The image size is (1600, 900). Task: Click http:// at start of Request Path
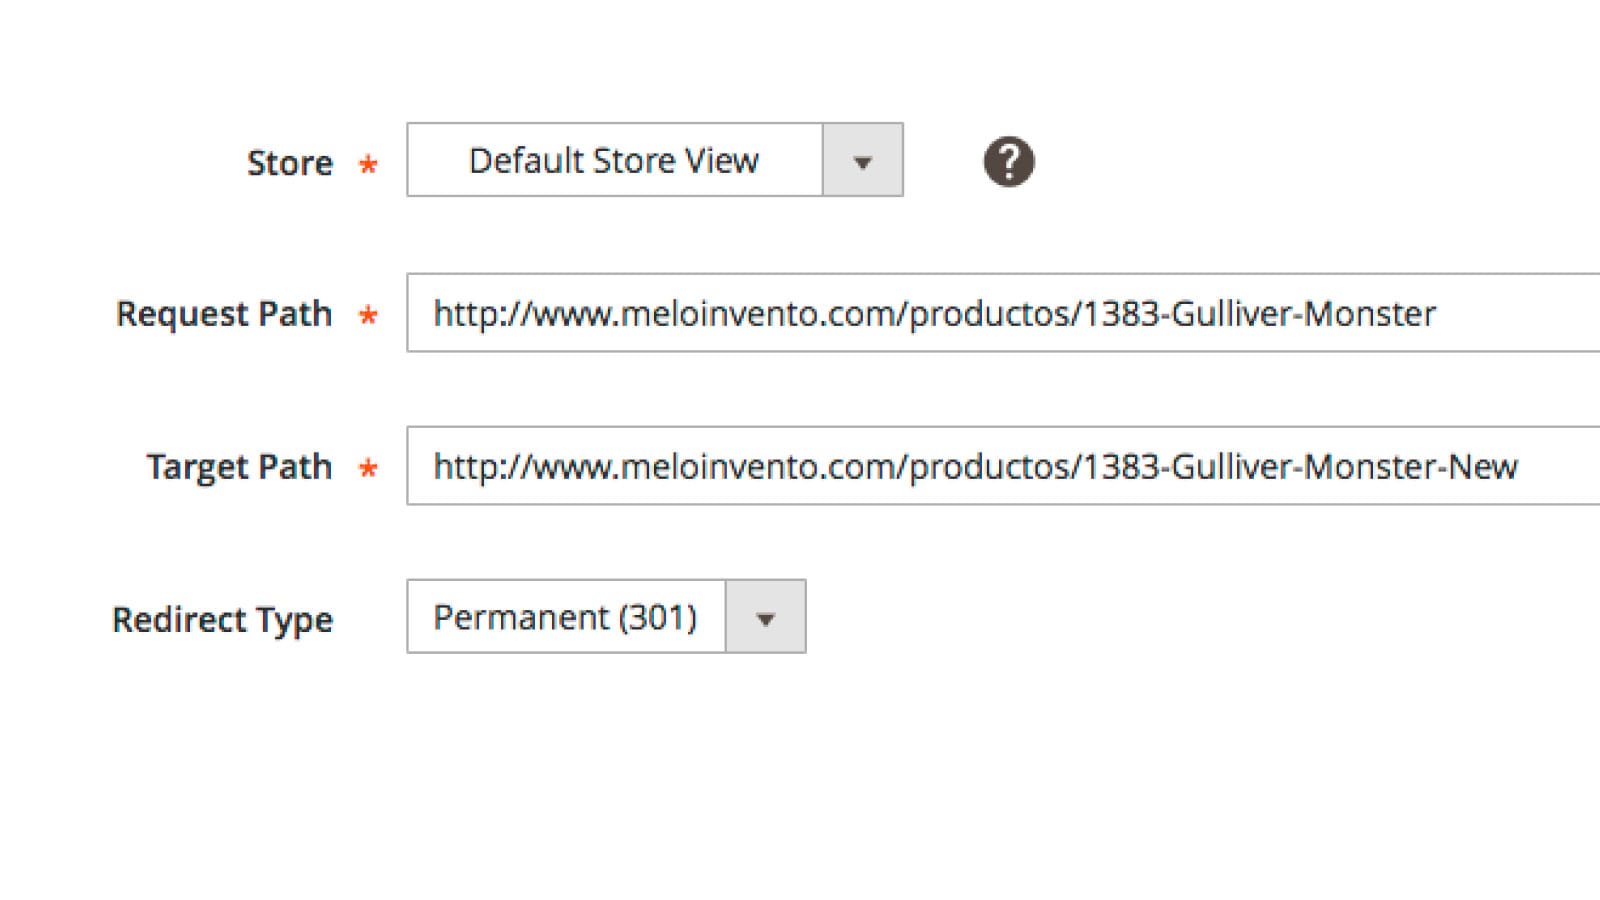coord(479,314)
